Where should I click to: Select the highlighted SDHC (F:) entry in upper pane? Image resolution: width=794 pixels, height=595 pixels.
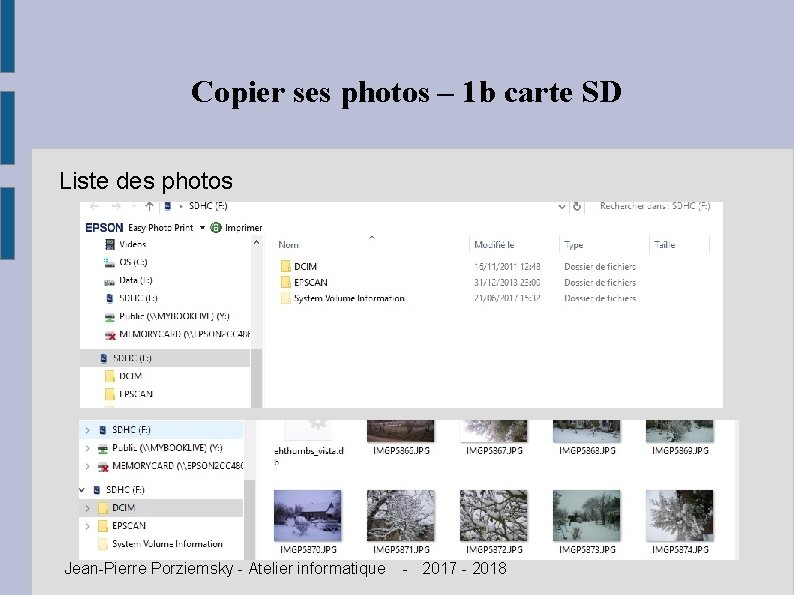[165, 358]
